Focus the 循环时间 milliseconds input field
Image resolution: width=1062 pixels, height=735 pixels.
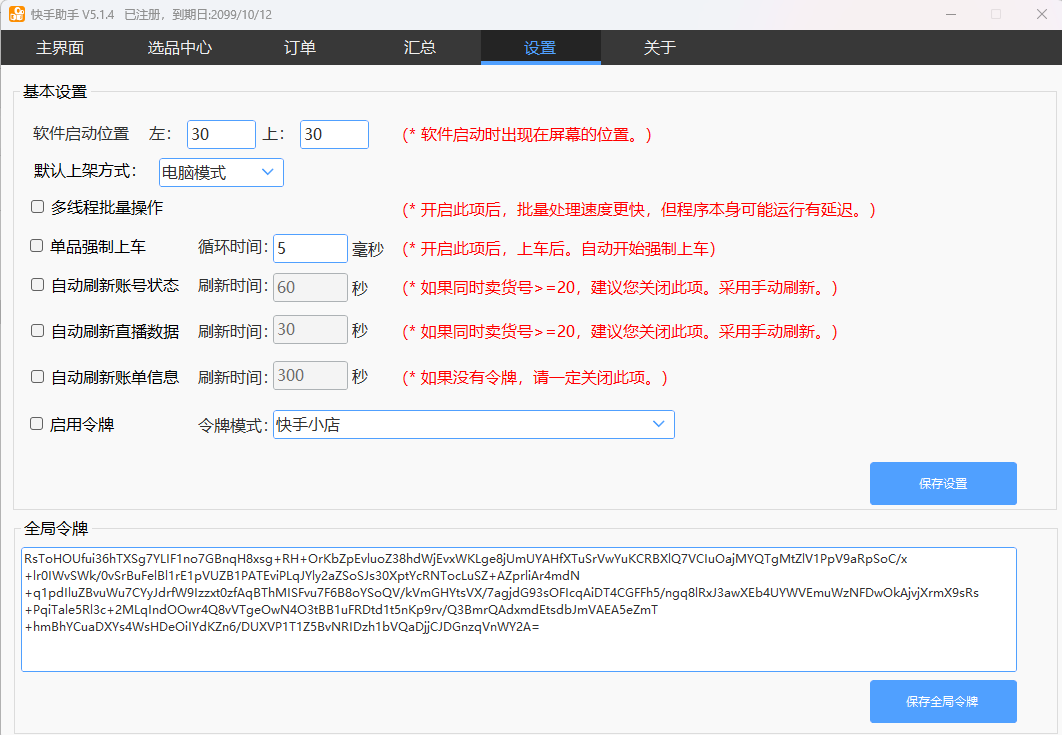[310, 248]
